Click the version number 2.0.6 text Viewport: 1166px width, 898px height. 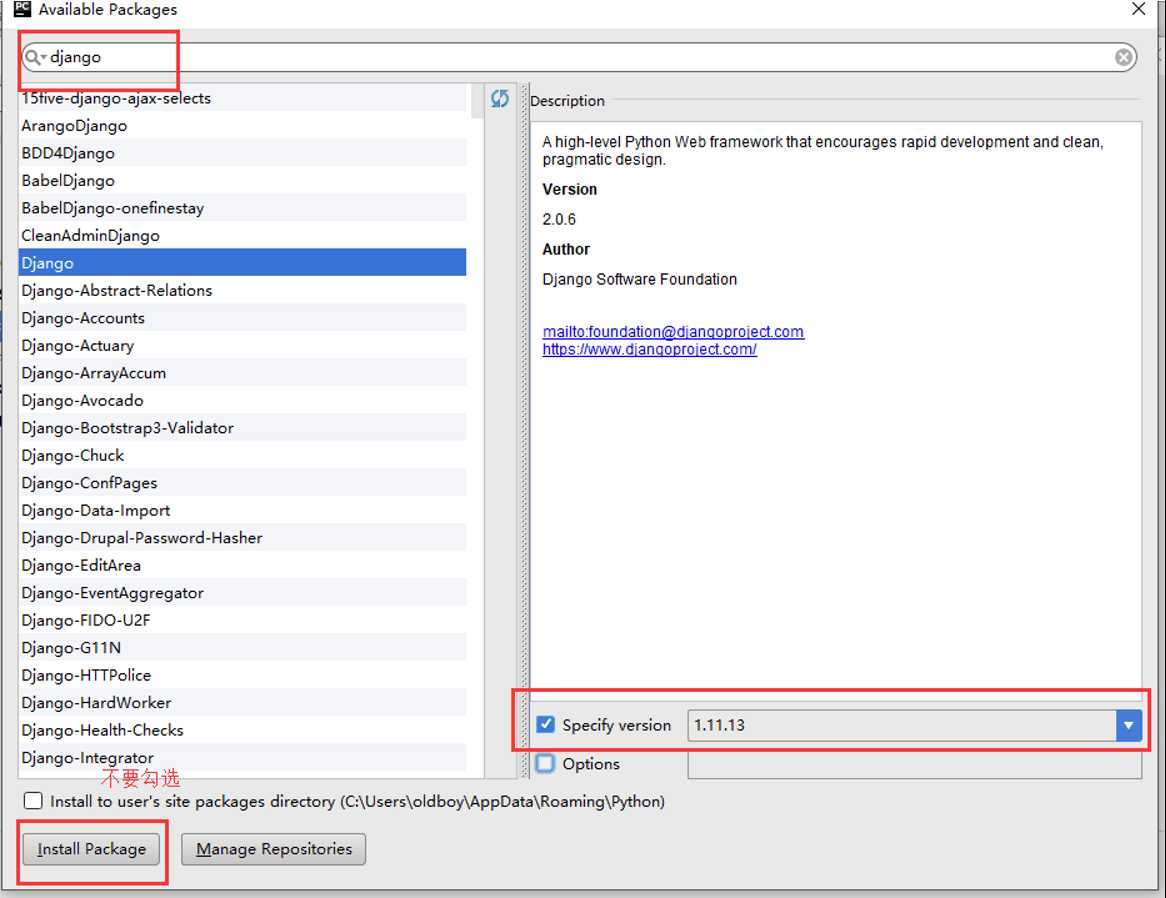click(559, 219)
